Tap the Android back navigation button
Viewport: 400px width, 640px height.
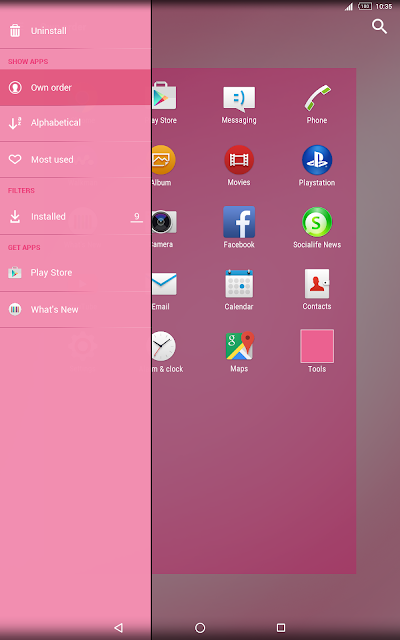(118, 627)
